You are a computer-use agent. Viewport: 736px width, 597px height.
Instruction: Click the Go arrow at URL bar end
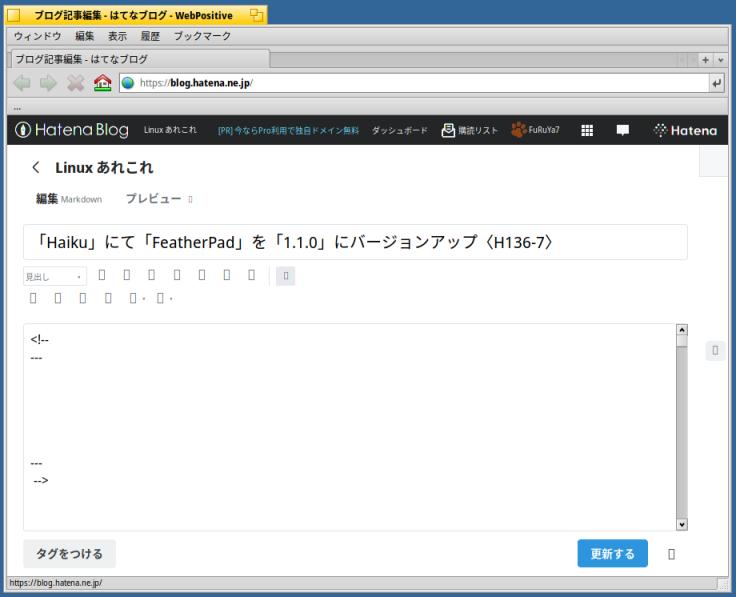pyautogui.click(x=716, y=83)
